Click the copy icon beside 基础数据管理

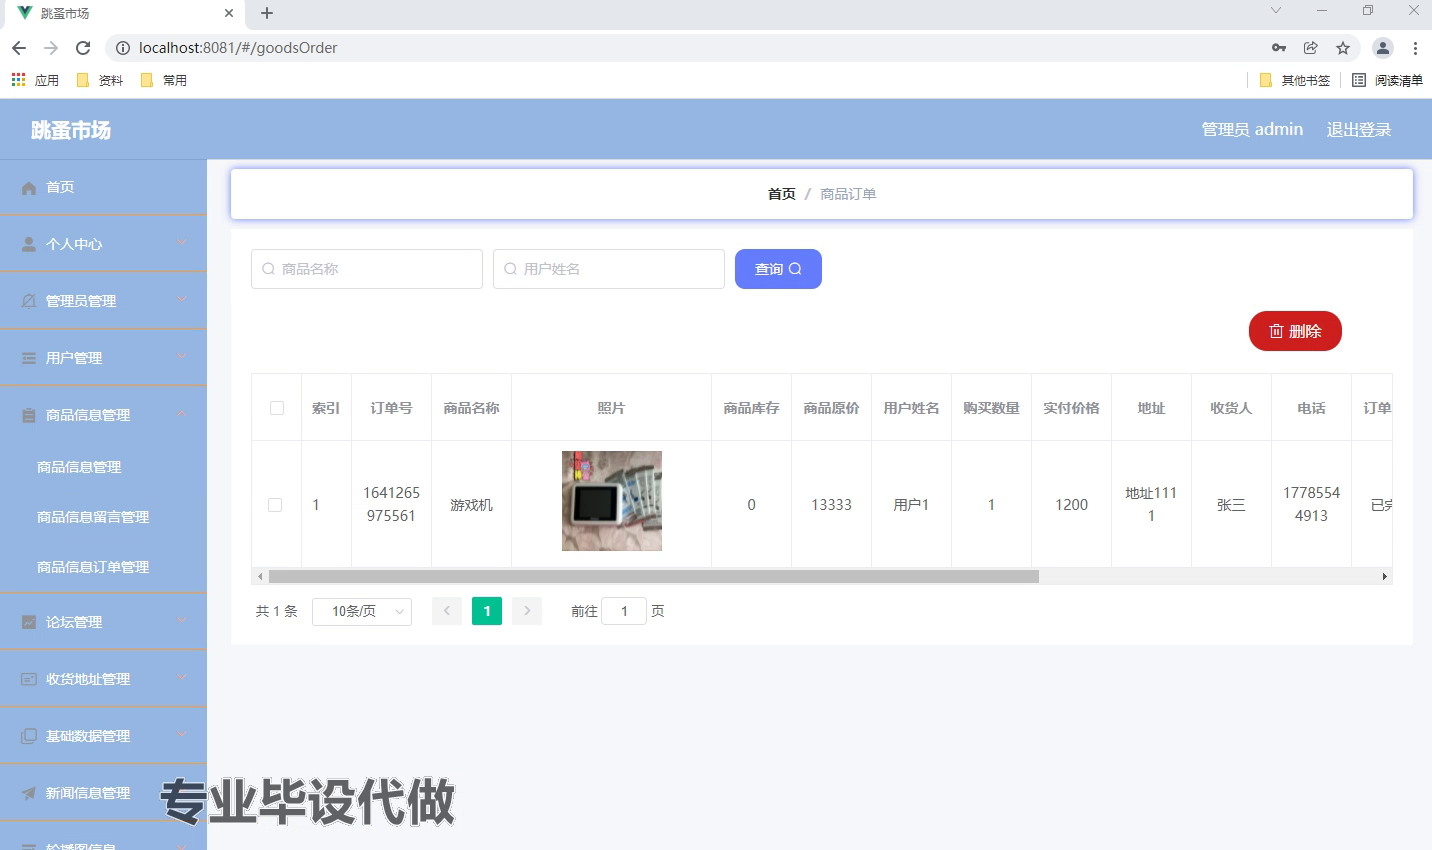(x=29, y=736)
